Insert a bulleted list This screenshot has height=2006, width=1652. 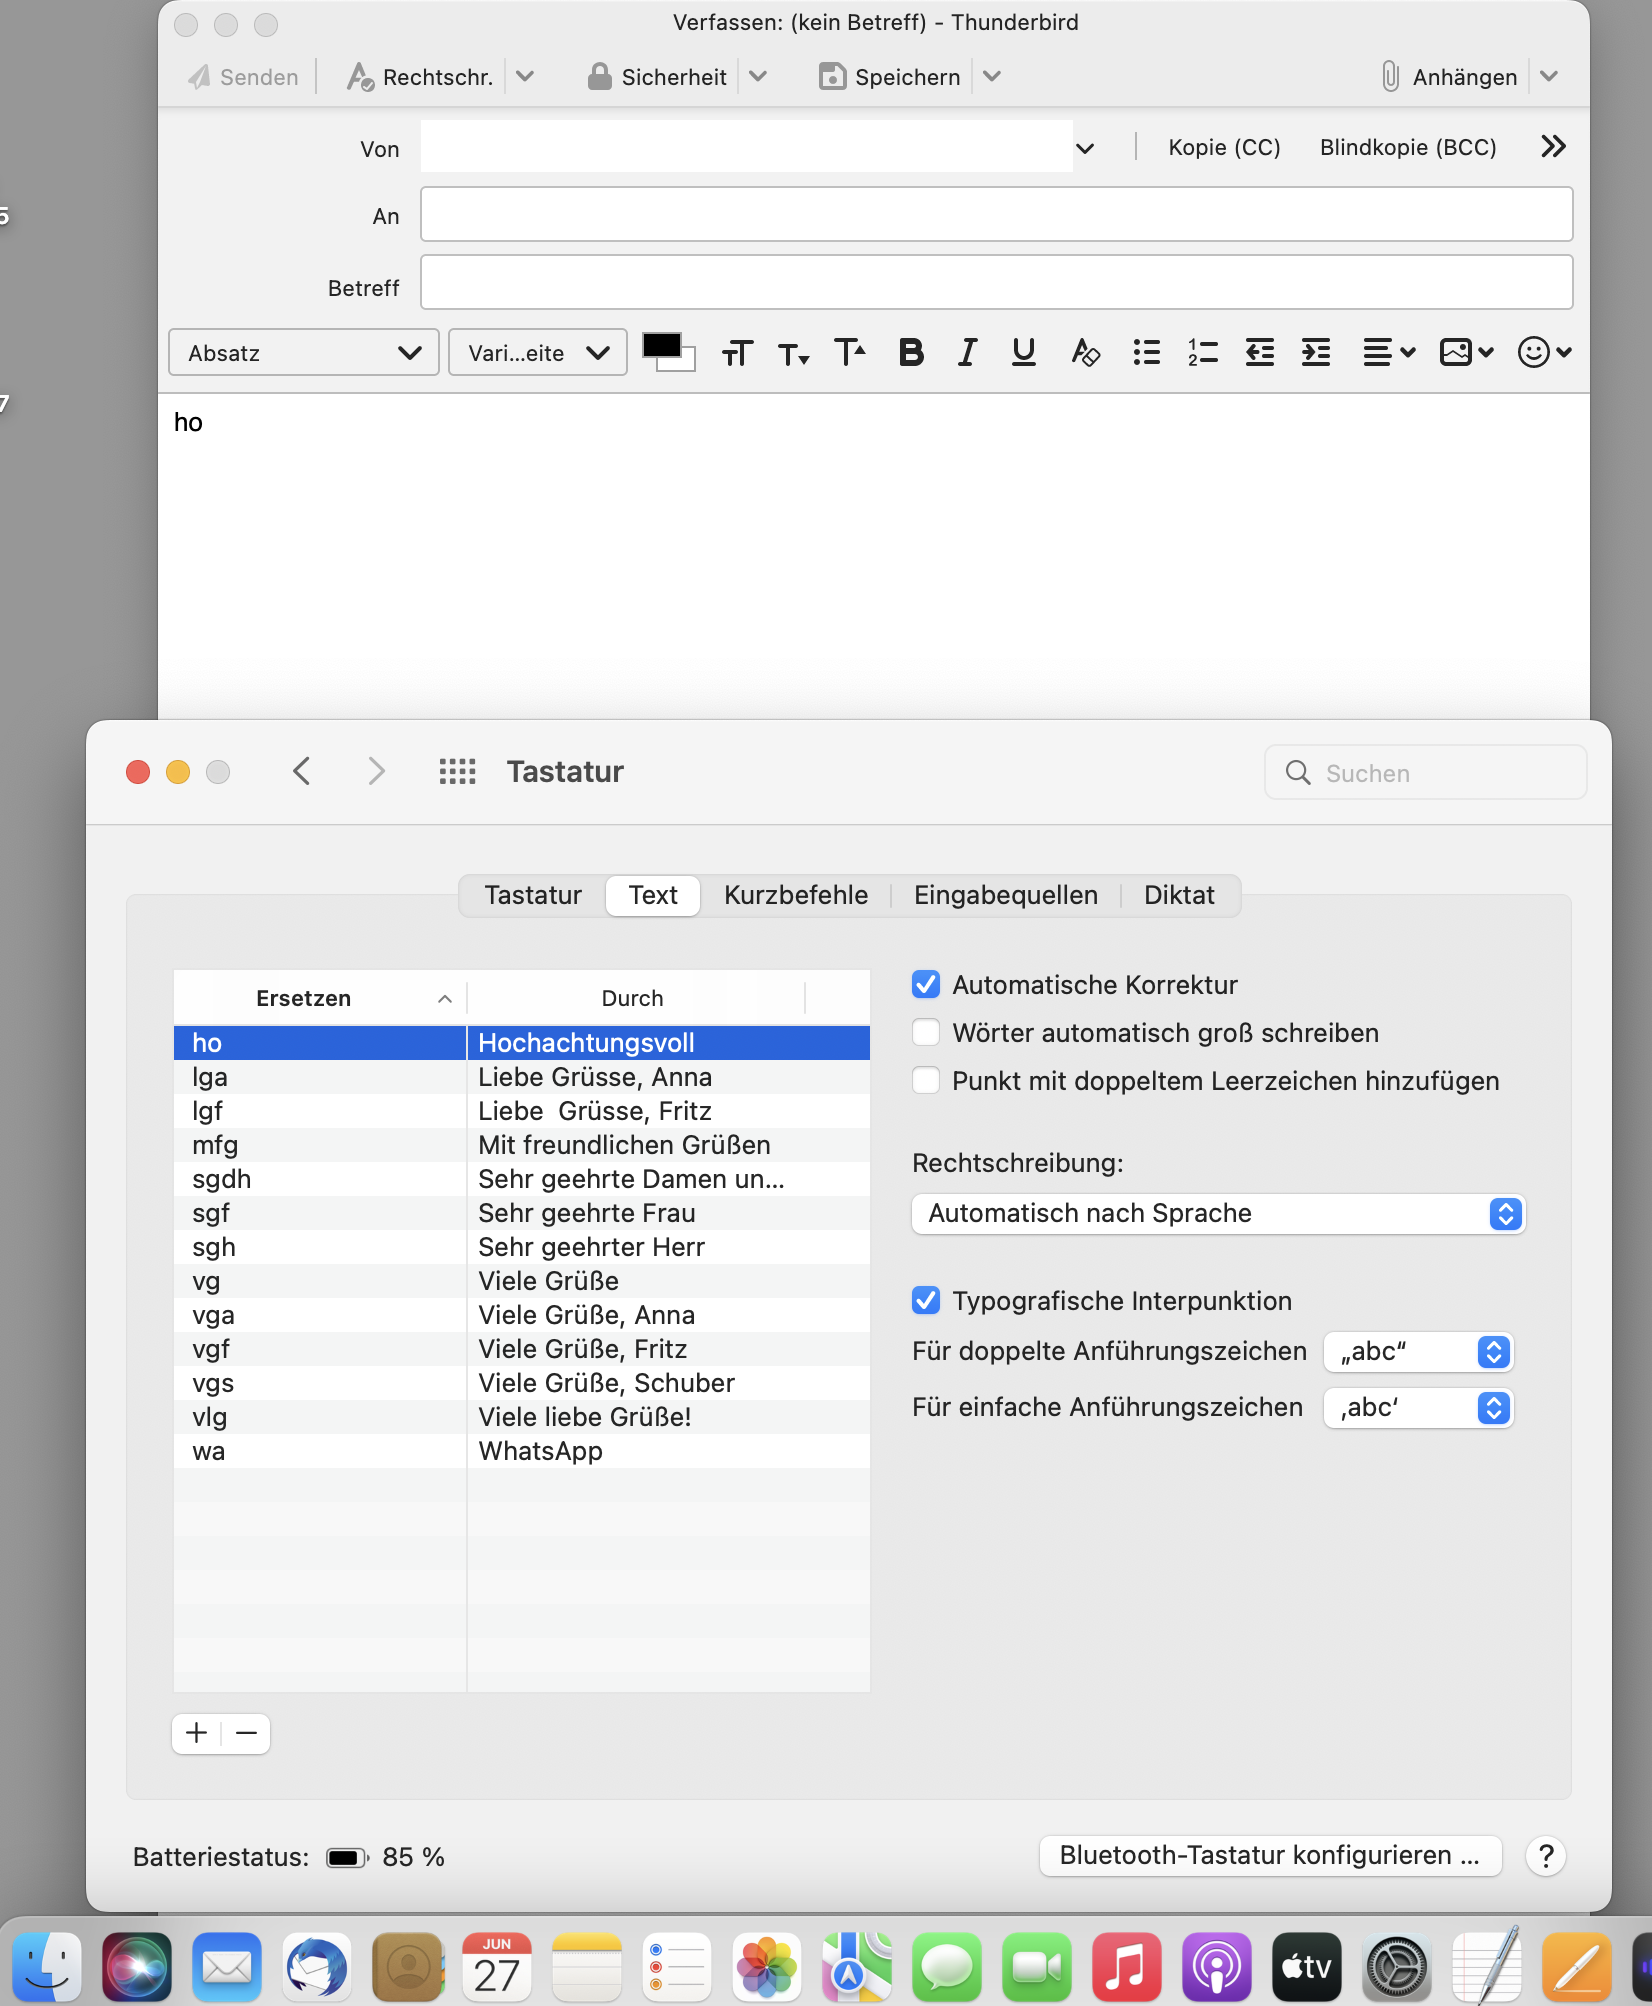1146,353
